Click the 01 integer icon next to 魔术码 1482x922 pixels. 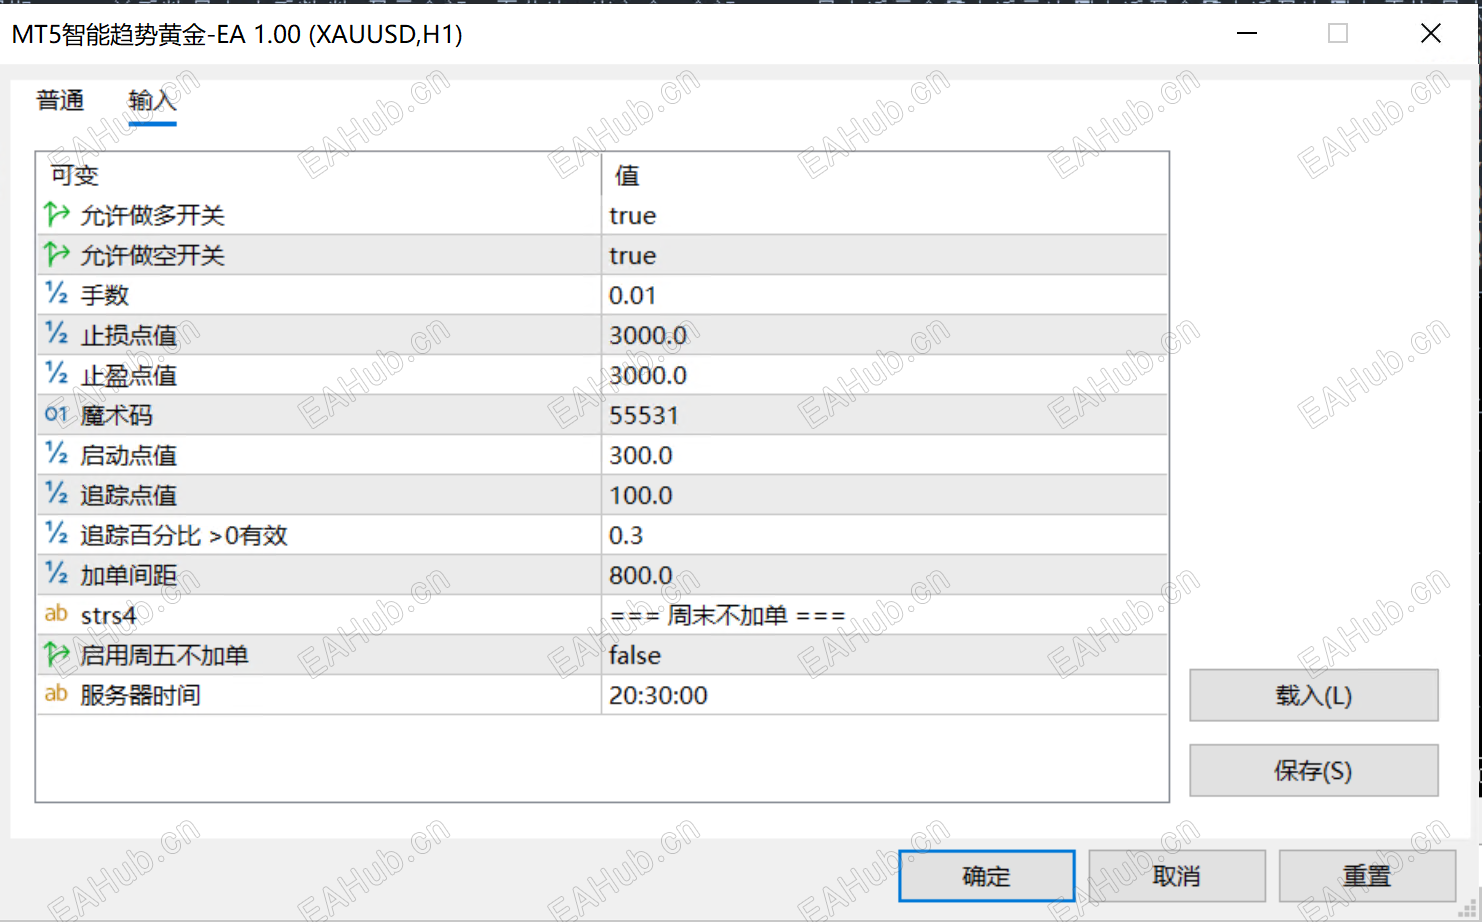[56, 414]
